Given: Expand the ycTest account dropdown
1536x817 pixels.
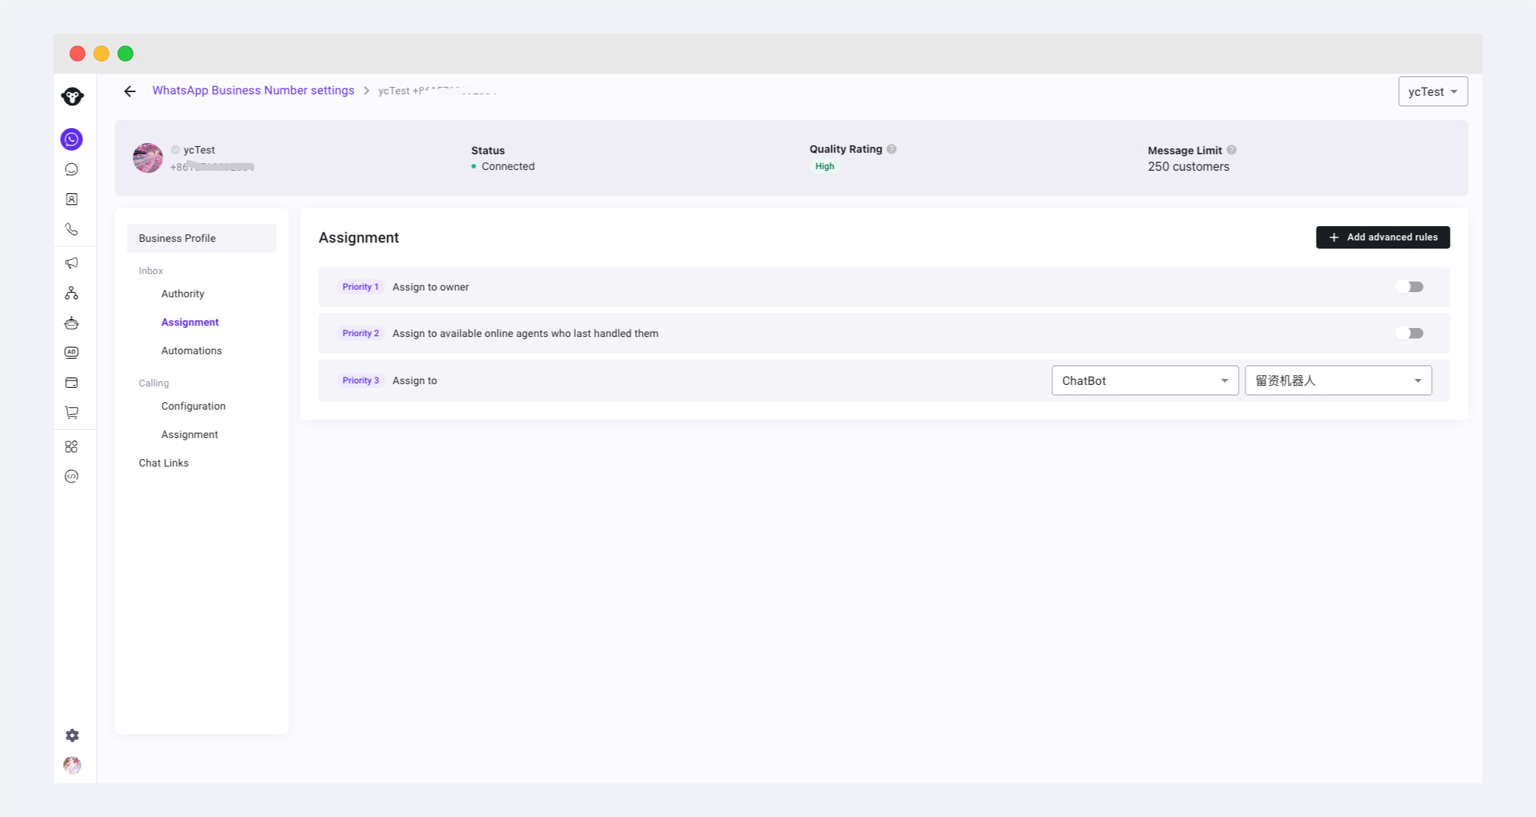Looking at the screenshot, I should [1433, 92].
